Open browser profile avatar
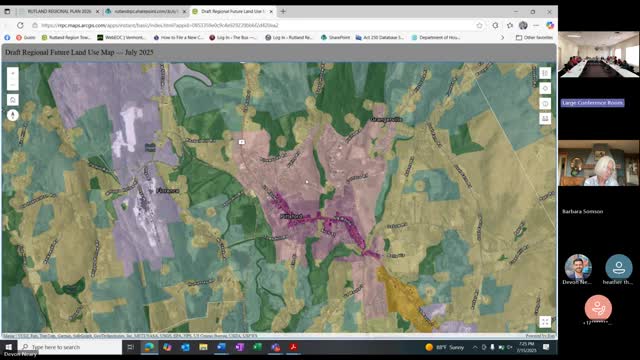Viewport: 640px width, 360px height. click(x=523, y=25)
